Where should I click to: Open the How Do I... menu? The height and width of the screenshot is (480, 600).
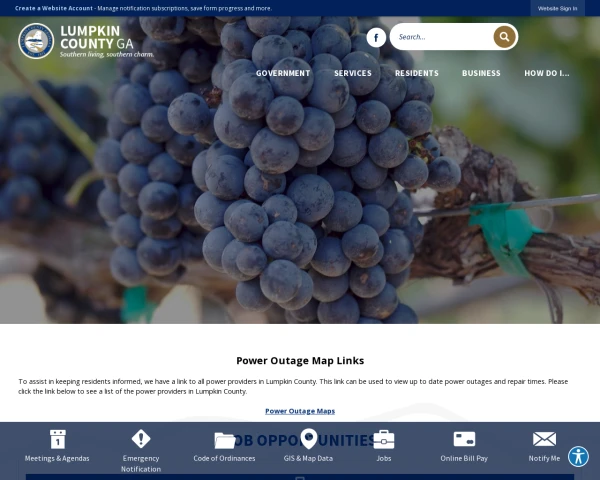(547, 73)
